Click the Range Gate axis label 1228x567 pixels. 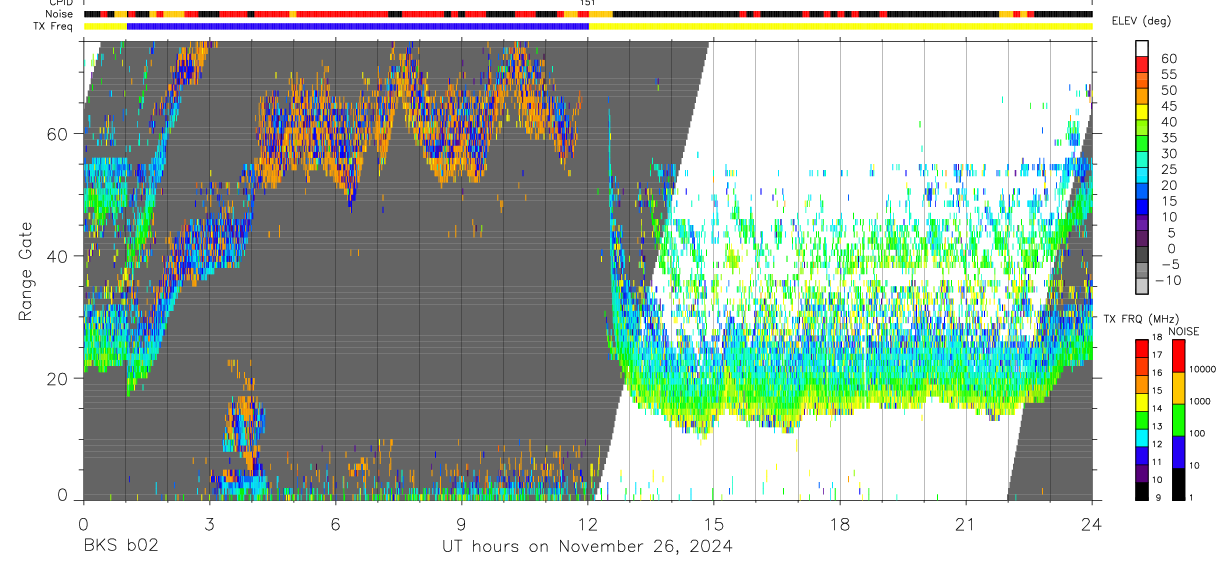tap(25, 272)
